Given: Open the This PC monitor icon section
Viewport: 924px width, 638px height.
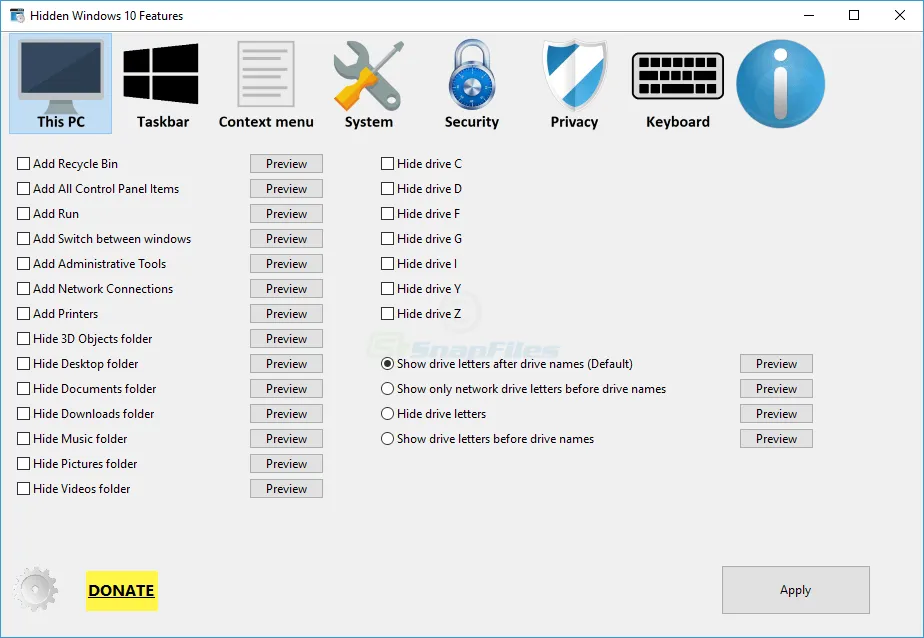Looking at the screenshot, I should (60, 74).
